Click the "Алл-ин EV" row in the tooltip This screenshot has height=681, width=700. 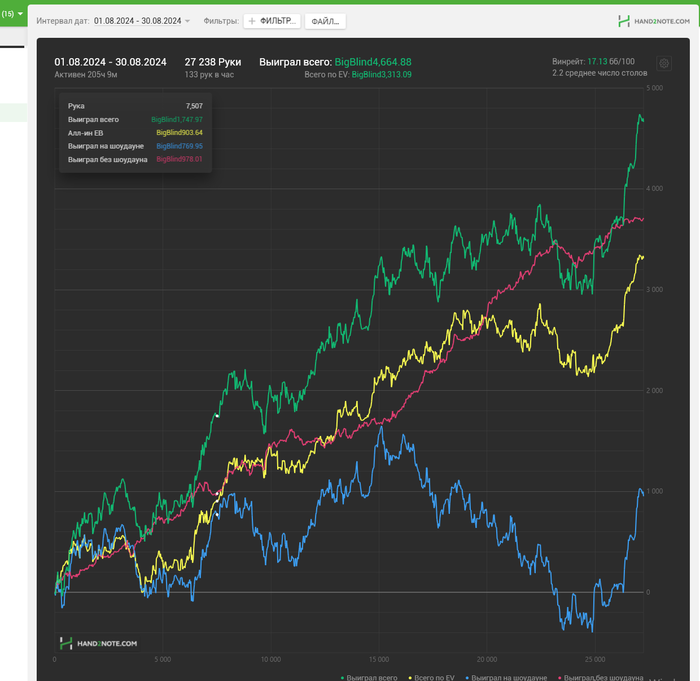pyautogui.click(x=135, y=132)
